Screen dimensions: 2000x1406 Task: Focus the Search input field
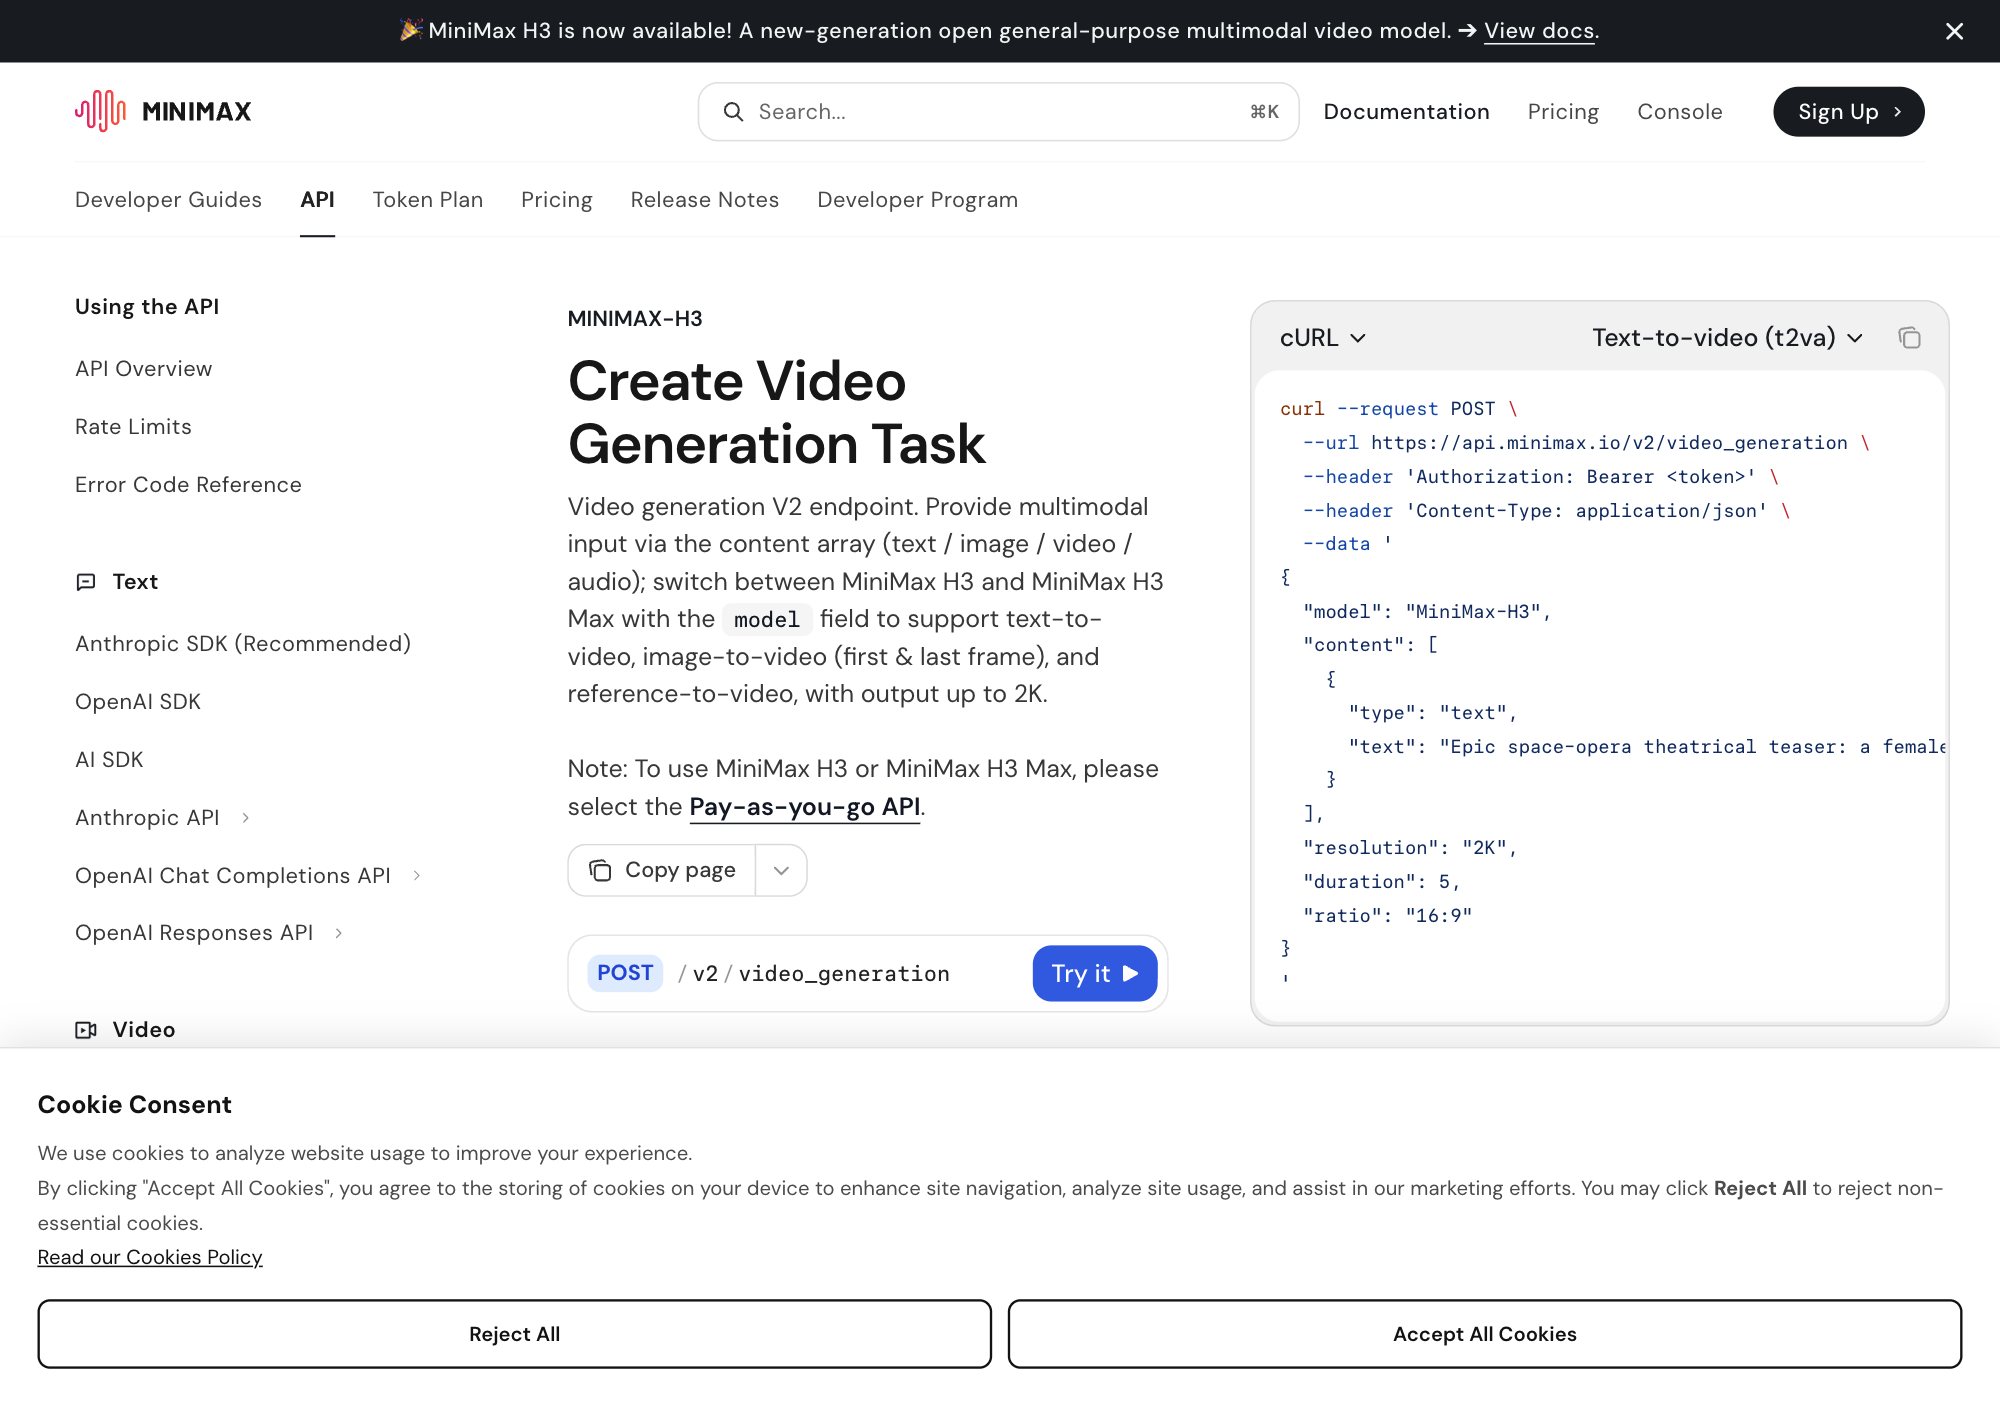(x=998, y=112)
